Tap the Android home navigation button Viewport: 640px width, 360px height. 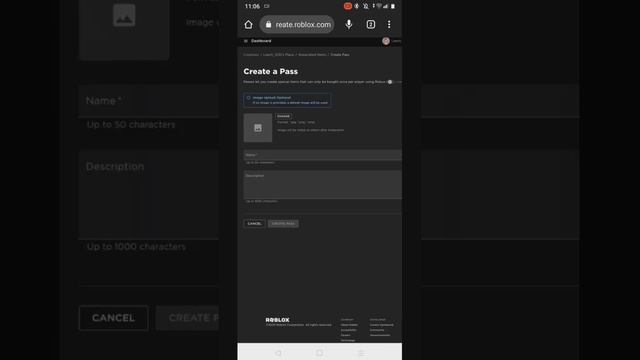click(x=320, y=353)
